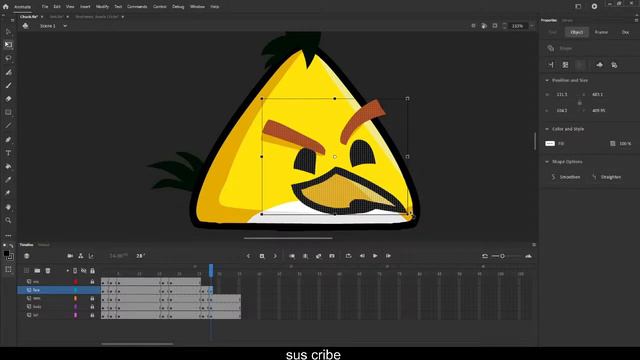The height and width of the screenshot is (360, 640).
Task: Click the settings gear icon in title bar
Action: coord(594,7)
